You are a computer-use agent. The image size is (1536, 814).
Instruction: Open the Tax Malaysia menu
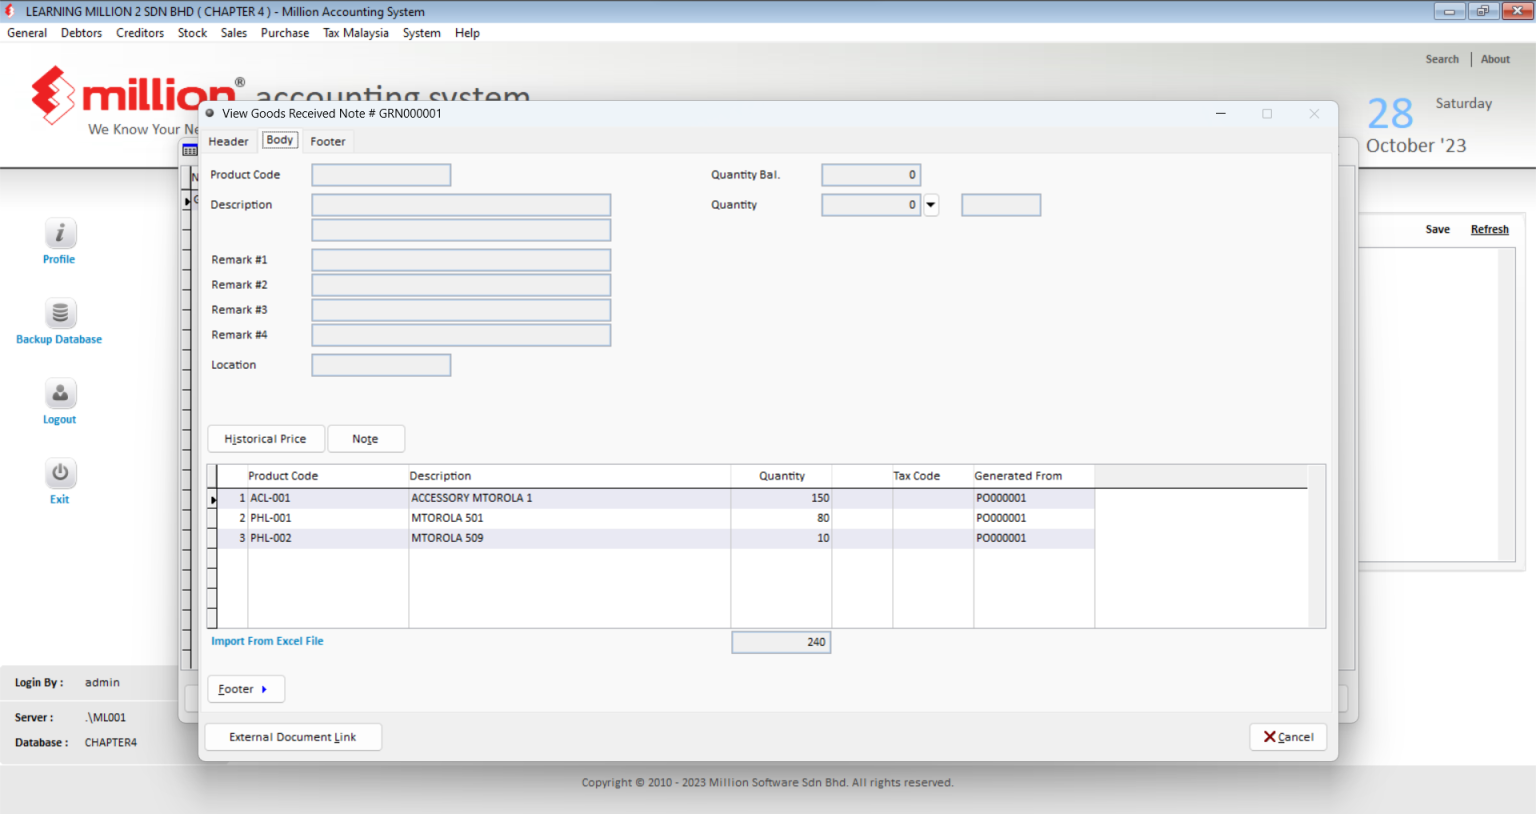click(355, 32)
